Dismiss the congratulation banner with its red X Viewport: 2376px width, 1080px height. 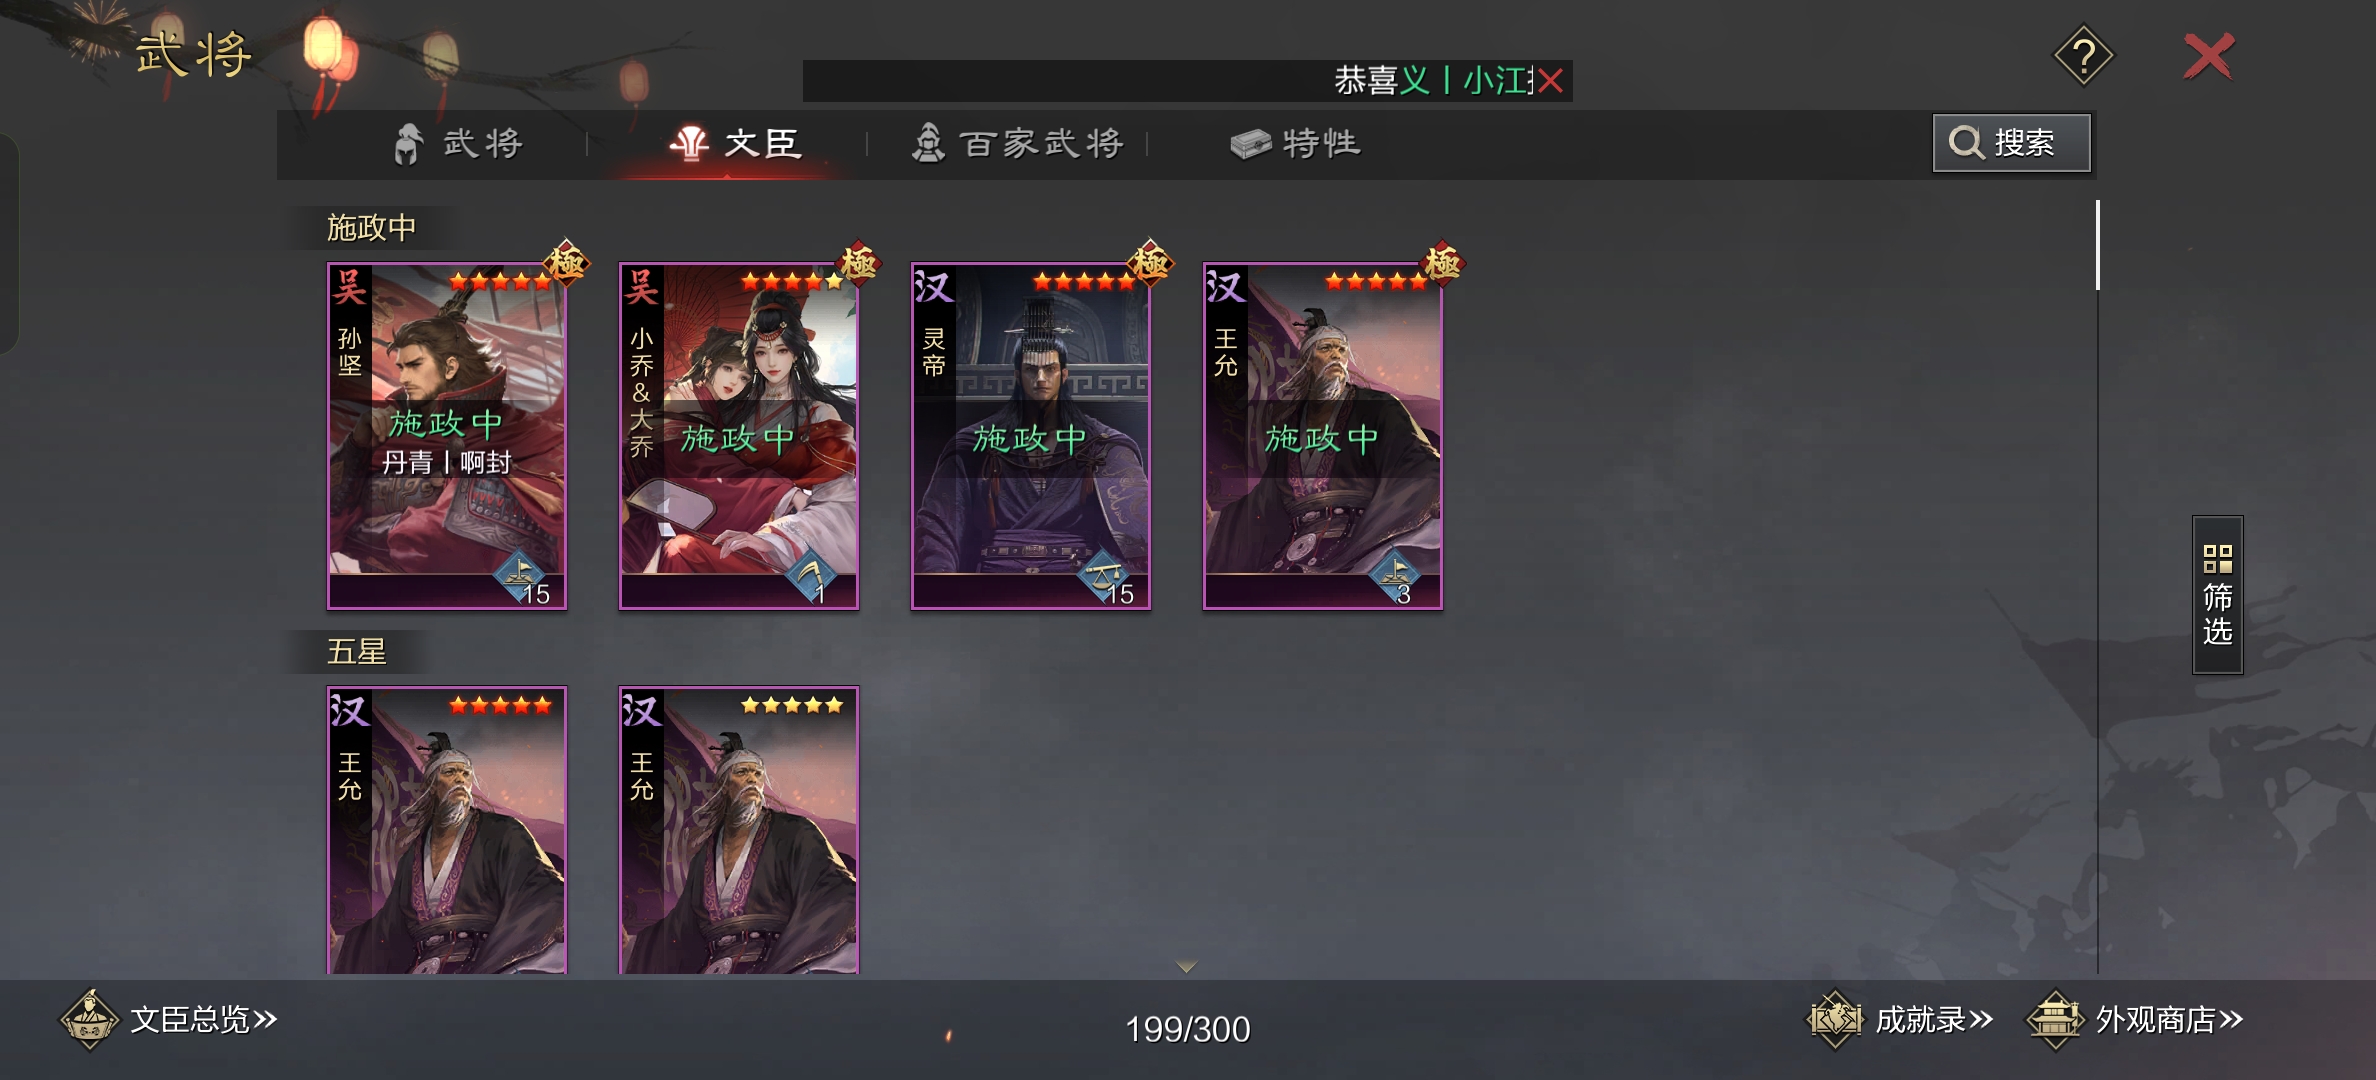[1550, 81]
